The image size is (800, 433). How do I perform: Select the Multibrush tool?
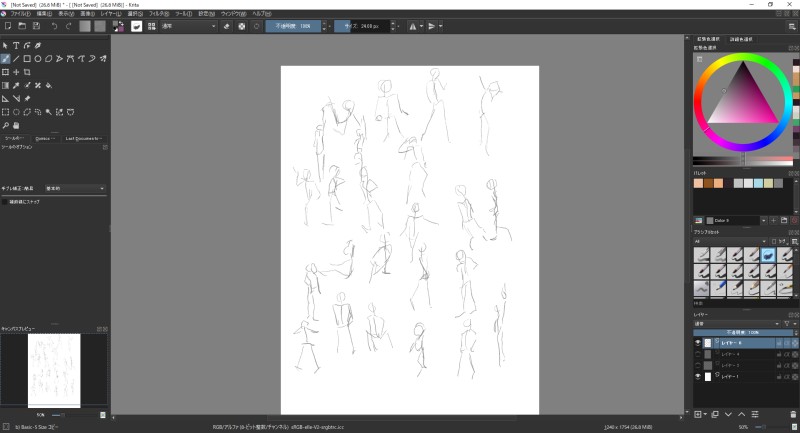pyautogui.click(x=103, y=59)
